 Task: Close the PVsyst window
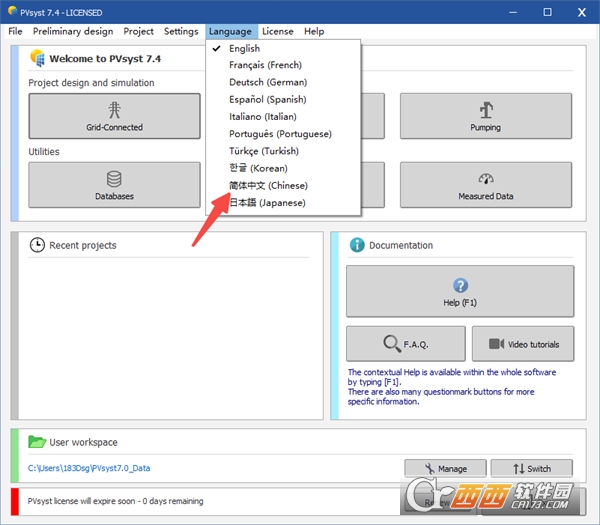tap(582, 12)
